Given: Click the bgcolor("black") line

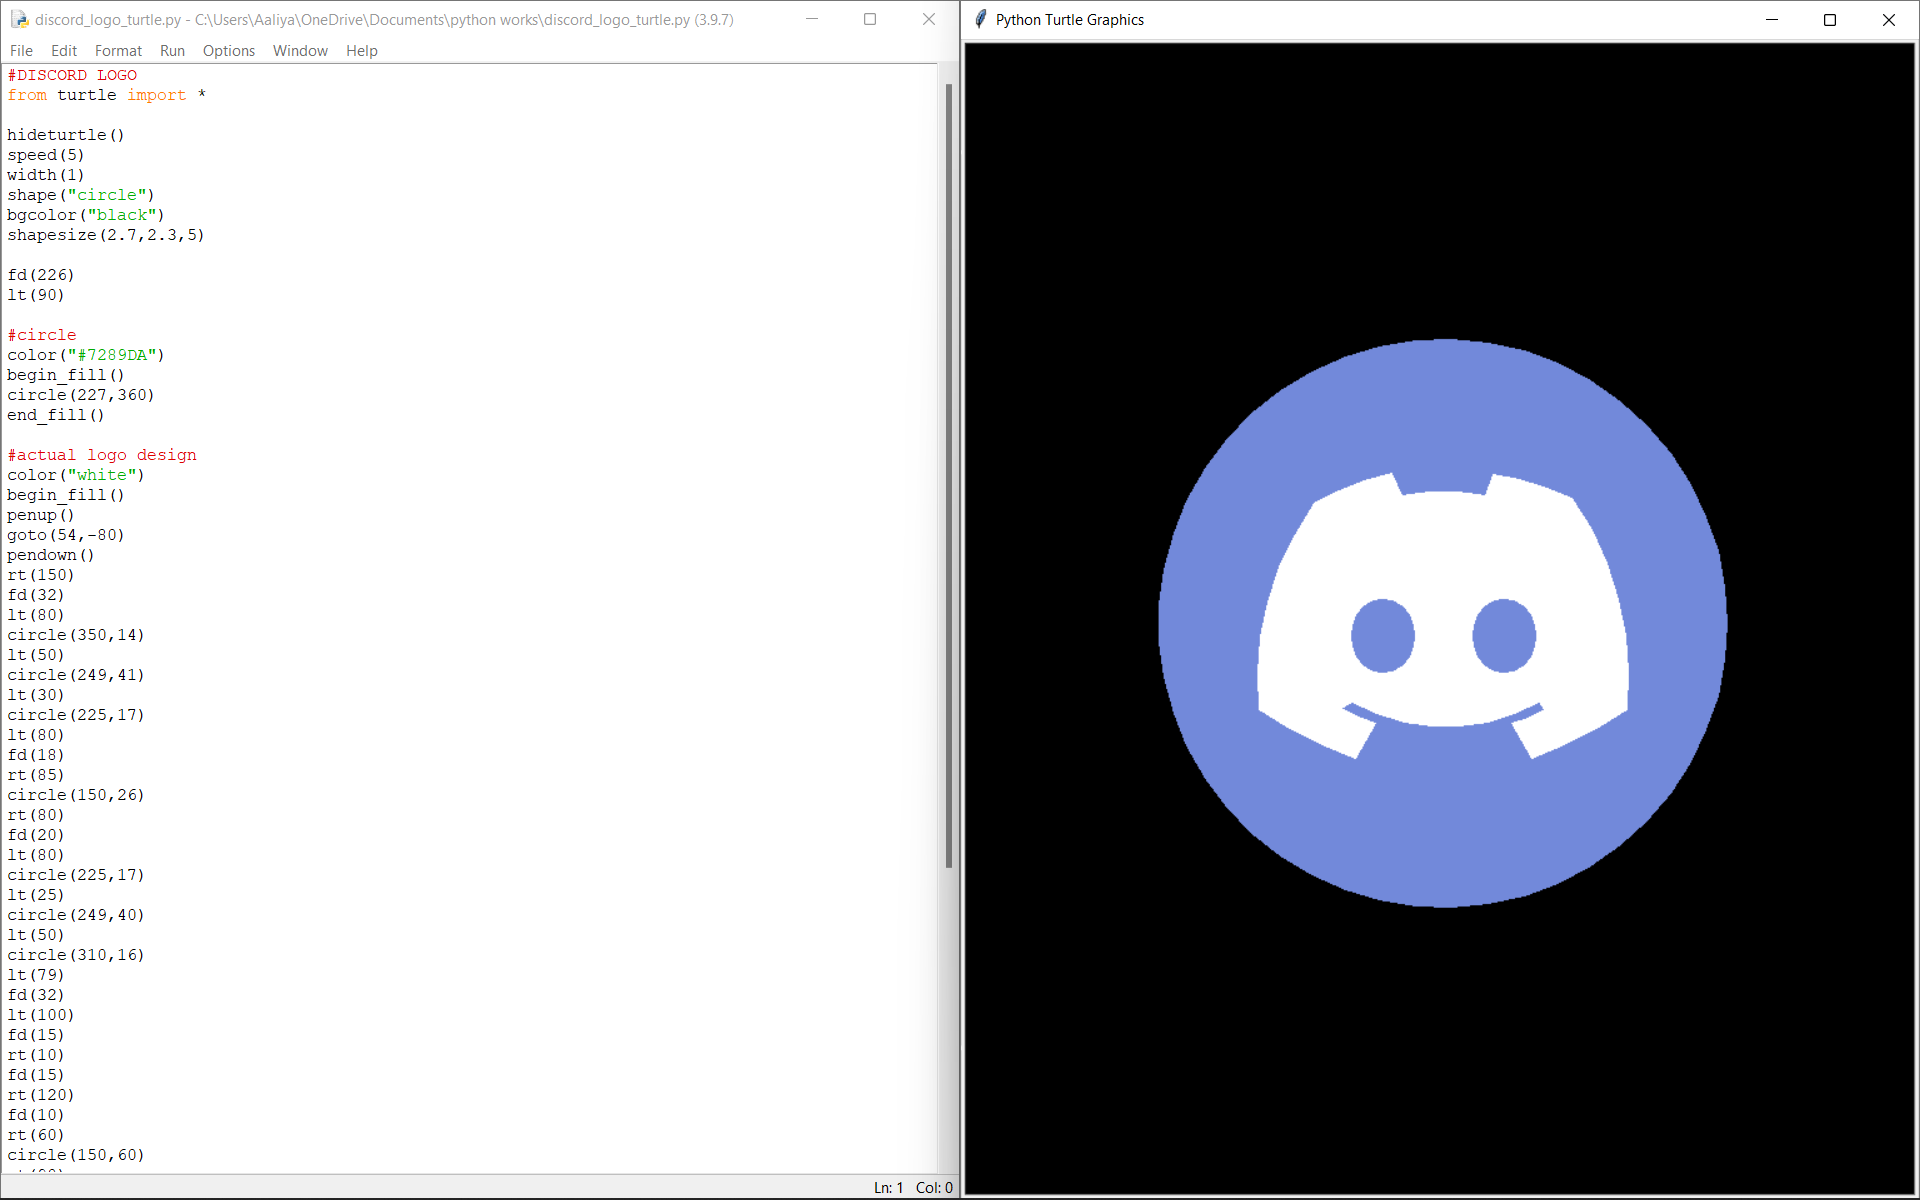Looking at the screenshot, I should pyautogui.click(x=86, y=215).
